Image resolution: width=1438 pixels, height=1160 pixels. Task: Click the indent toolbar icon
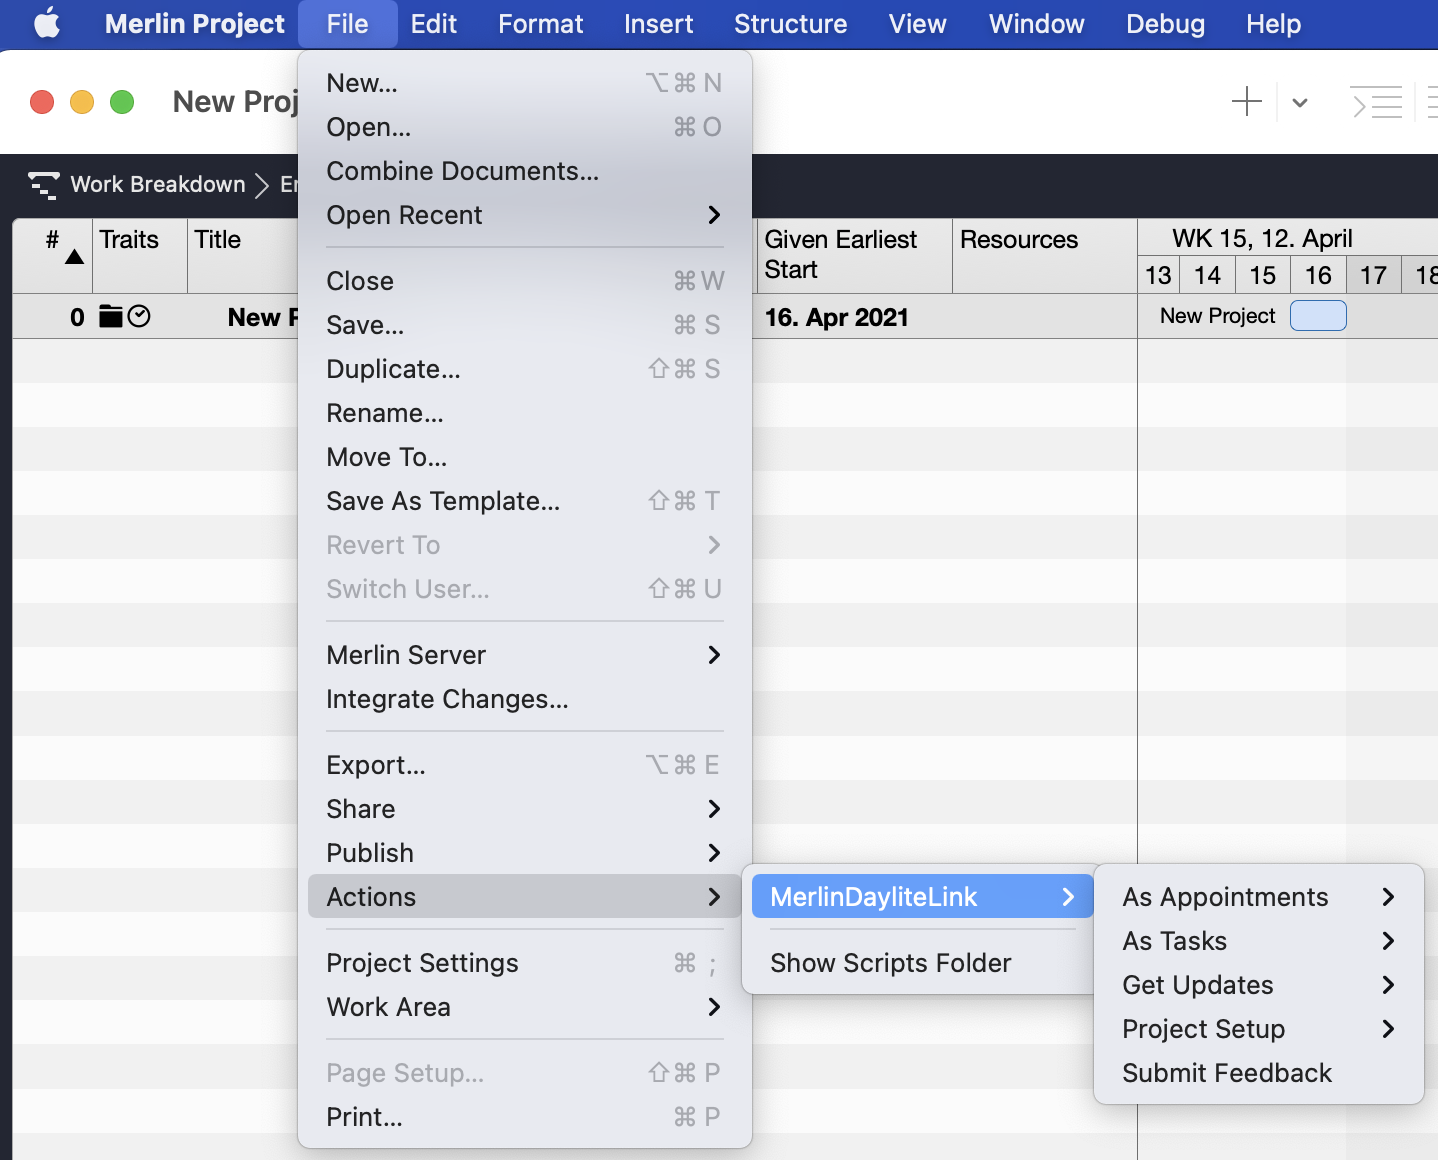pyautogui.click(x=1377, y=102)
